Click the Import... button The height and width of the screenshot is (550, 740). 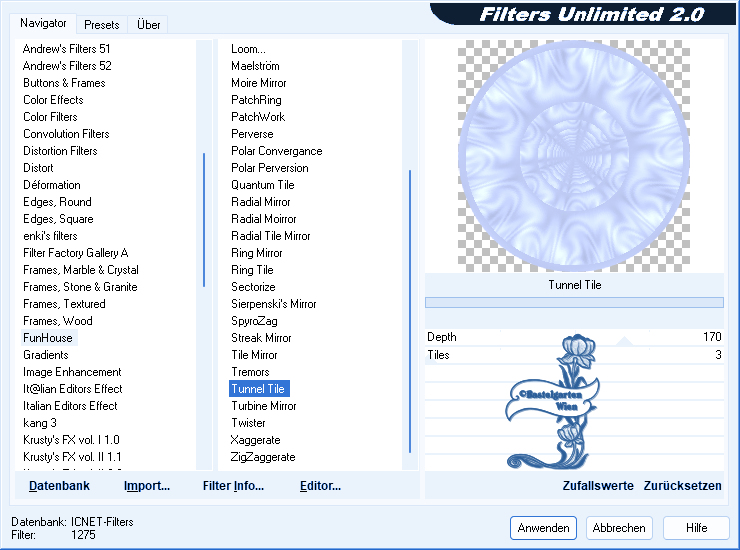(147, 486)
